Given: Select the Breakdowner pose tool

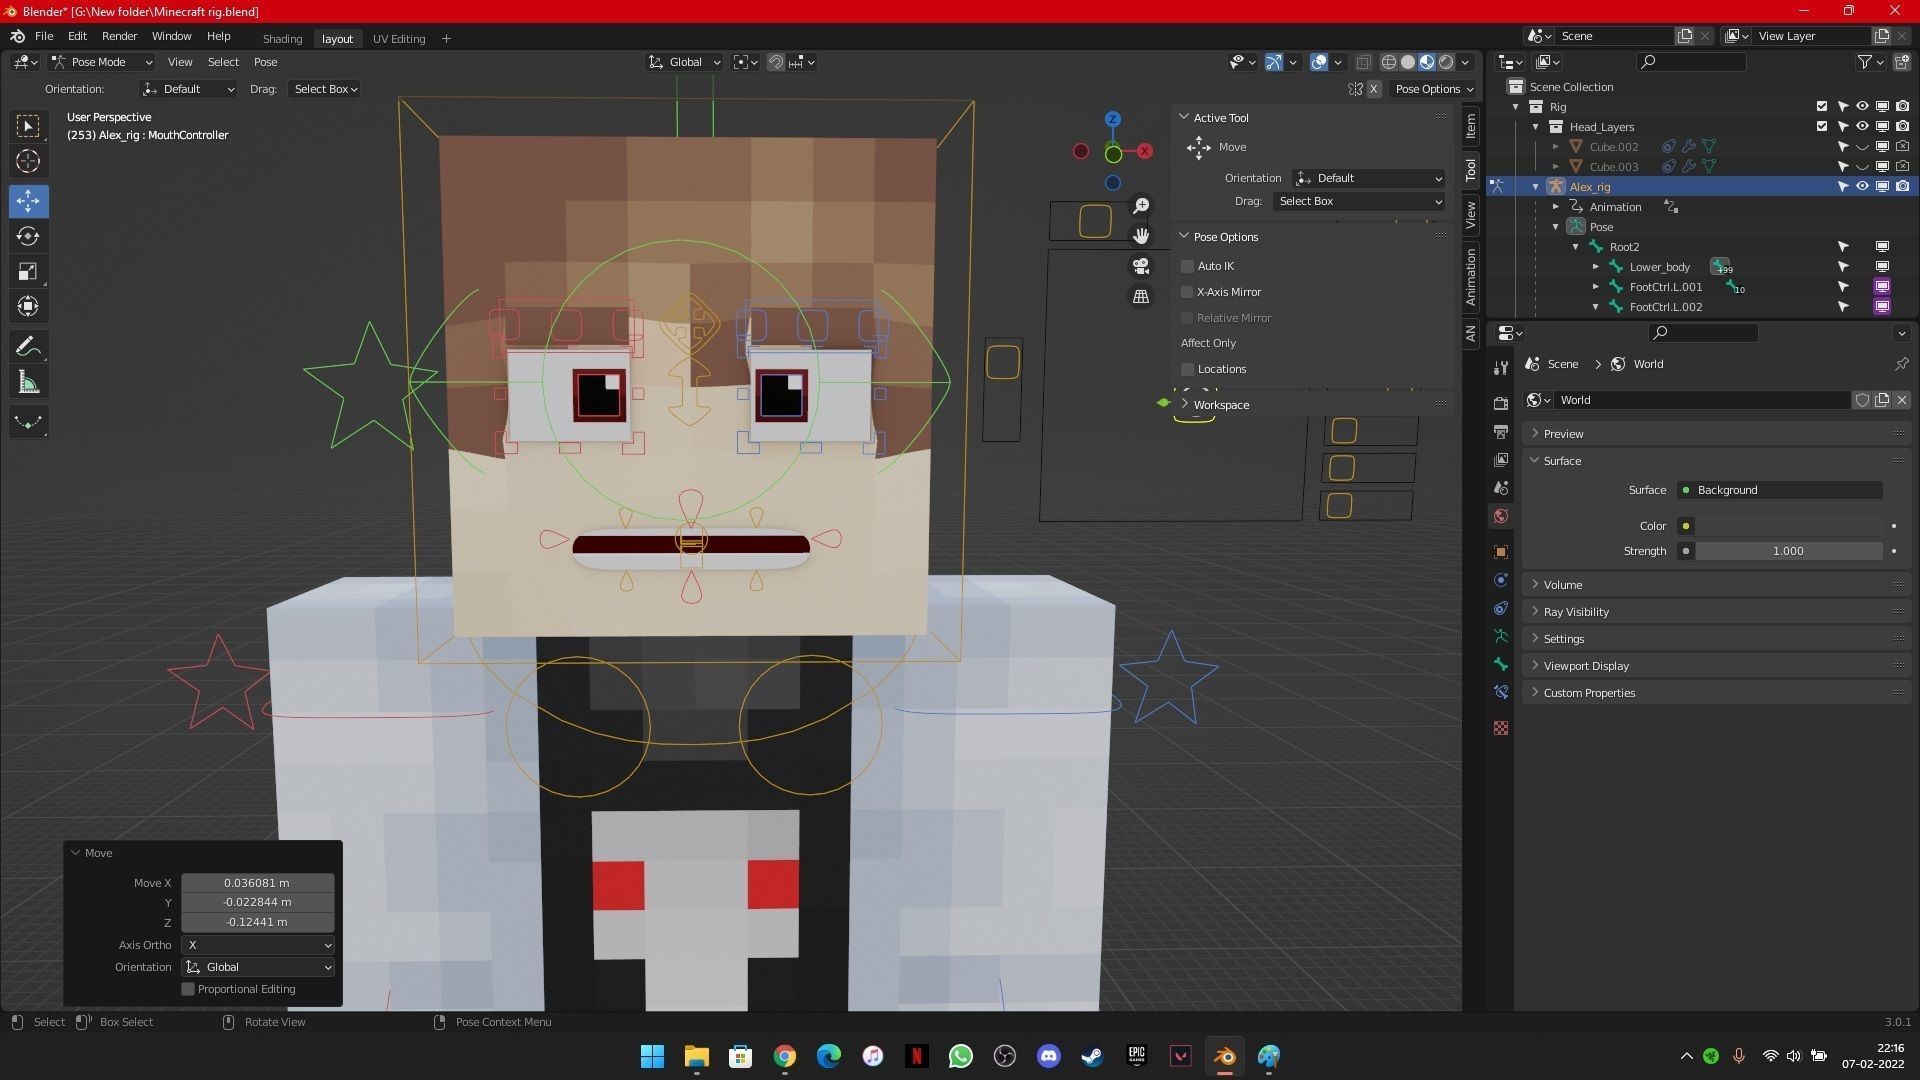Looking at the screenshot, I should [28, 422].
